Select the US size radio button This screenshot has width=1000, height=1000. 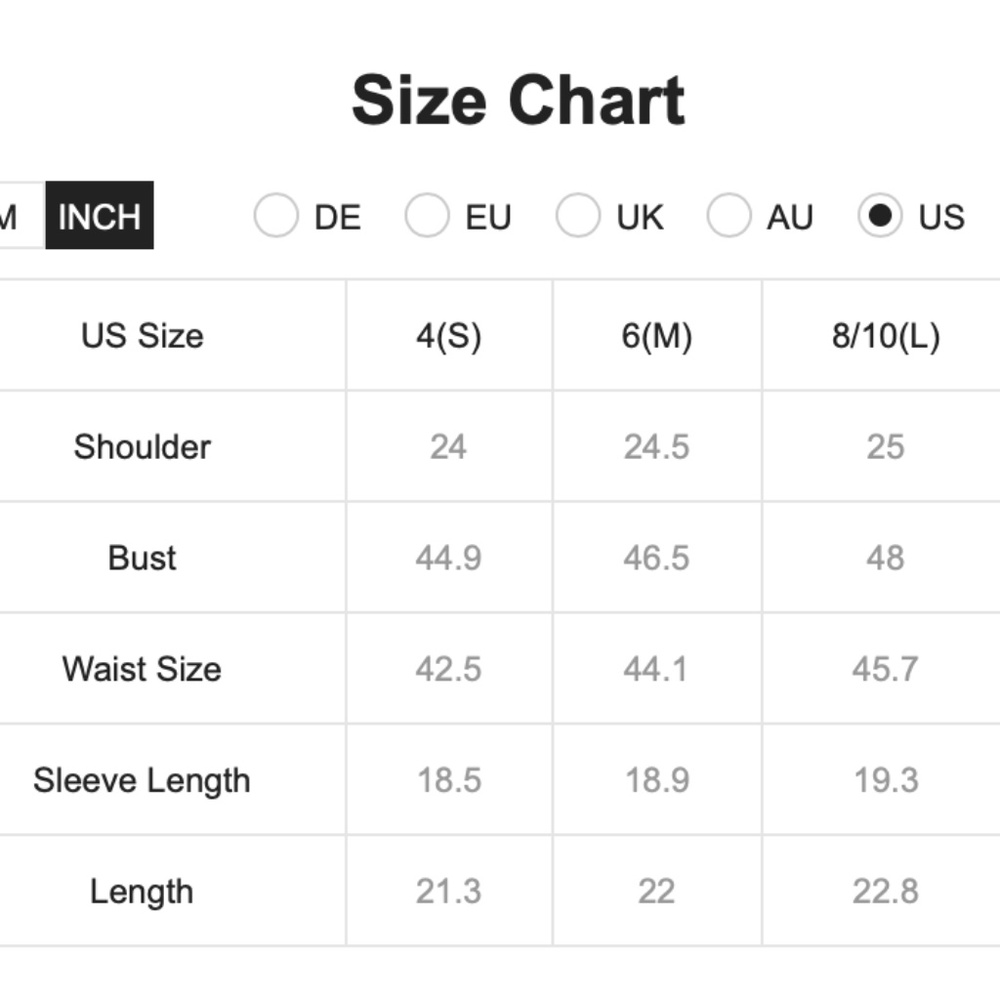[880, 216]
